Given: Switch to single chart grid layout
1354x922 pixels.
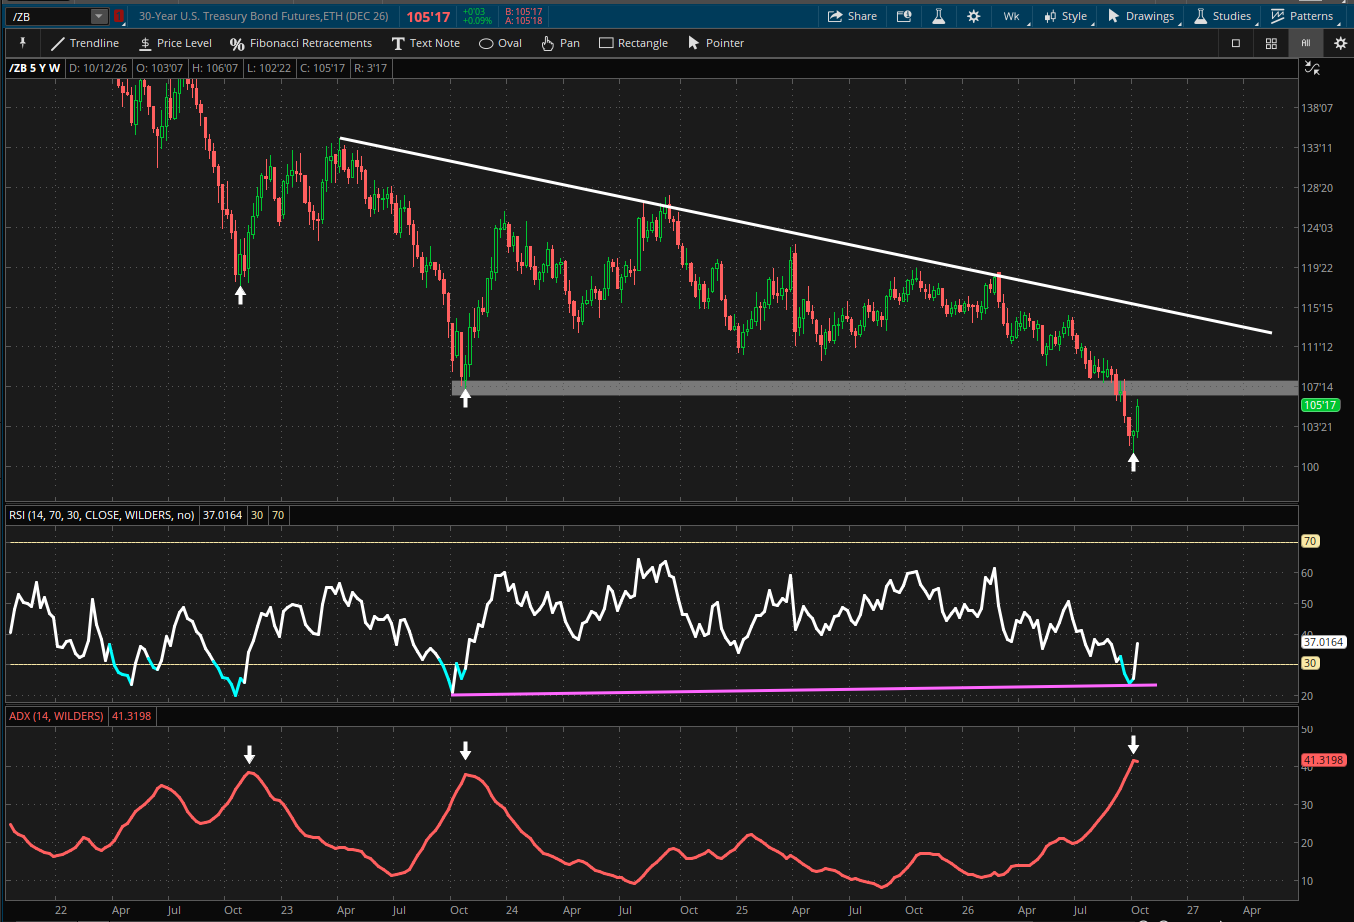Looking at the screenshot, I should point(1236,43).
